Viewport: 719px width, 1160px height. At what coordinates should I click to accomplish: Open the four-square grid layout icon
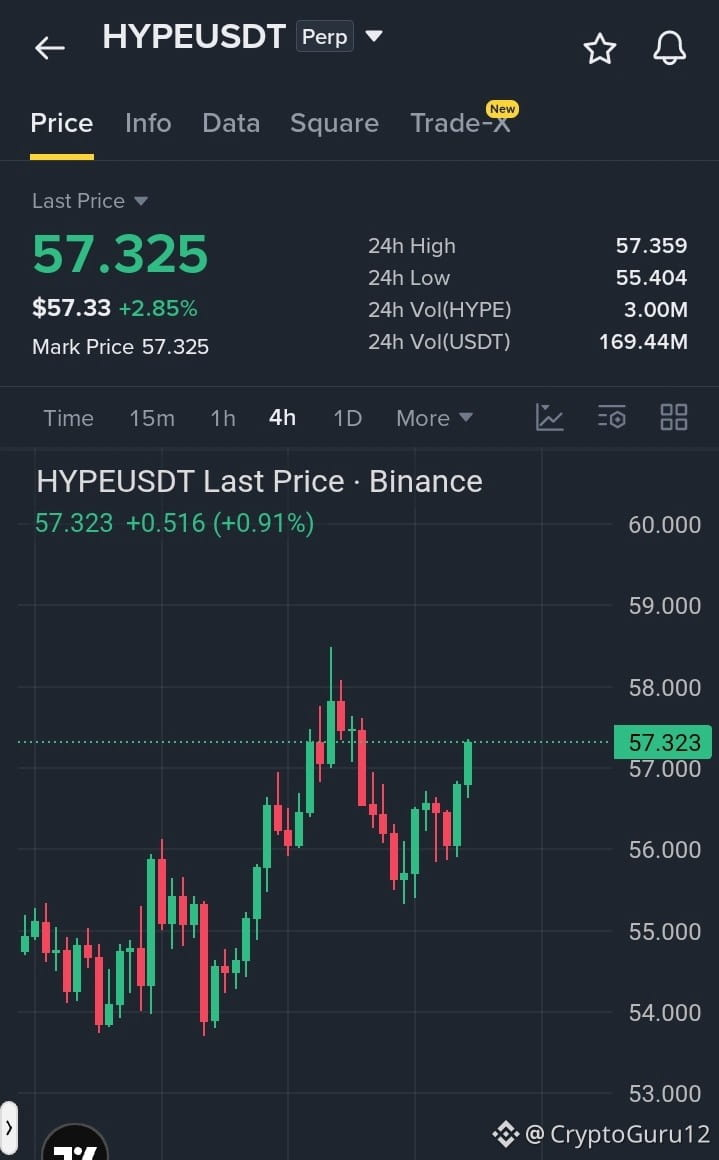click(x=674, y=417)
